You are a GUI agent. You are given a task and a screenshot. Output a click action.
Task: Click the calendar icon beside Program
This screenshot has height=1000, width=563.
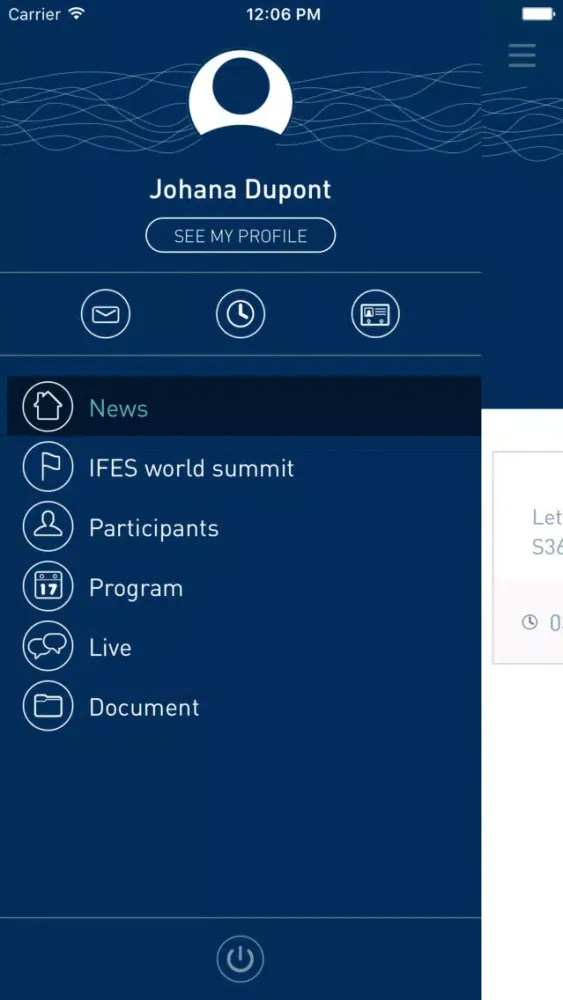48,587
